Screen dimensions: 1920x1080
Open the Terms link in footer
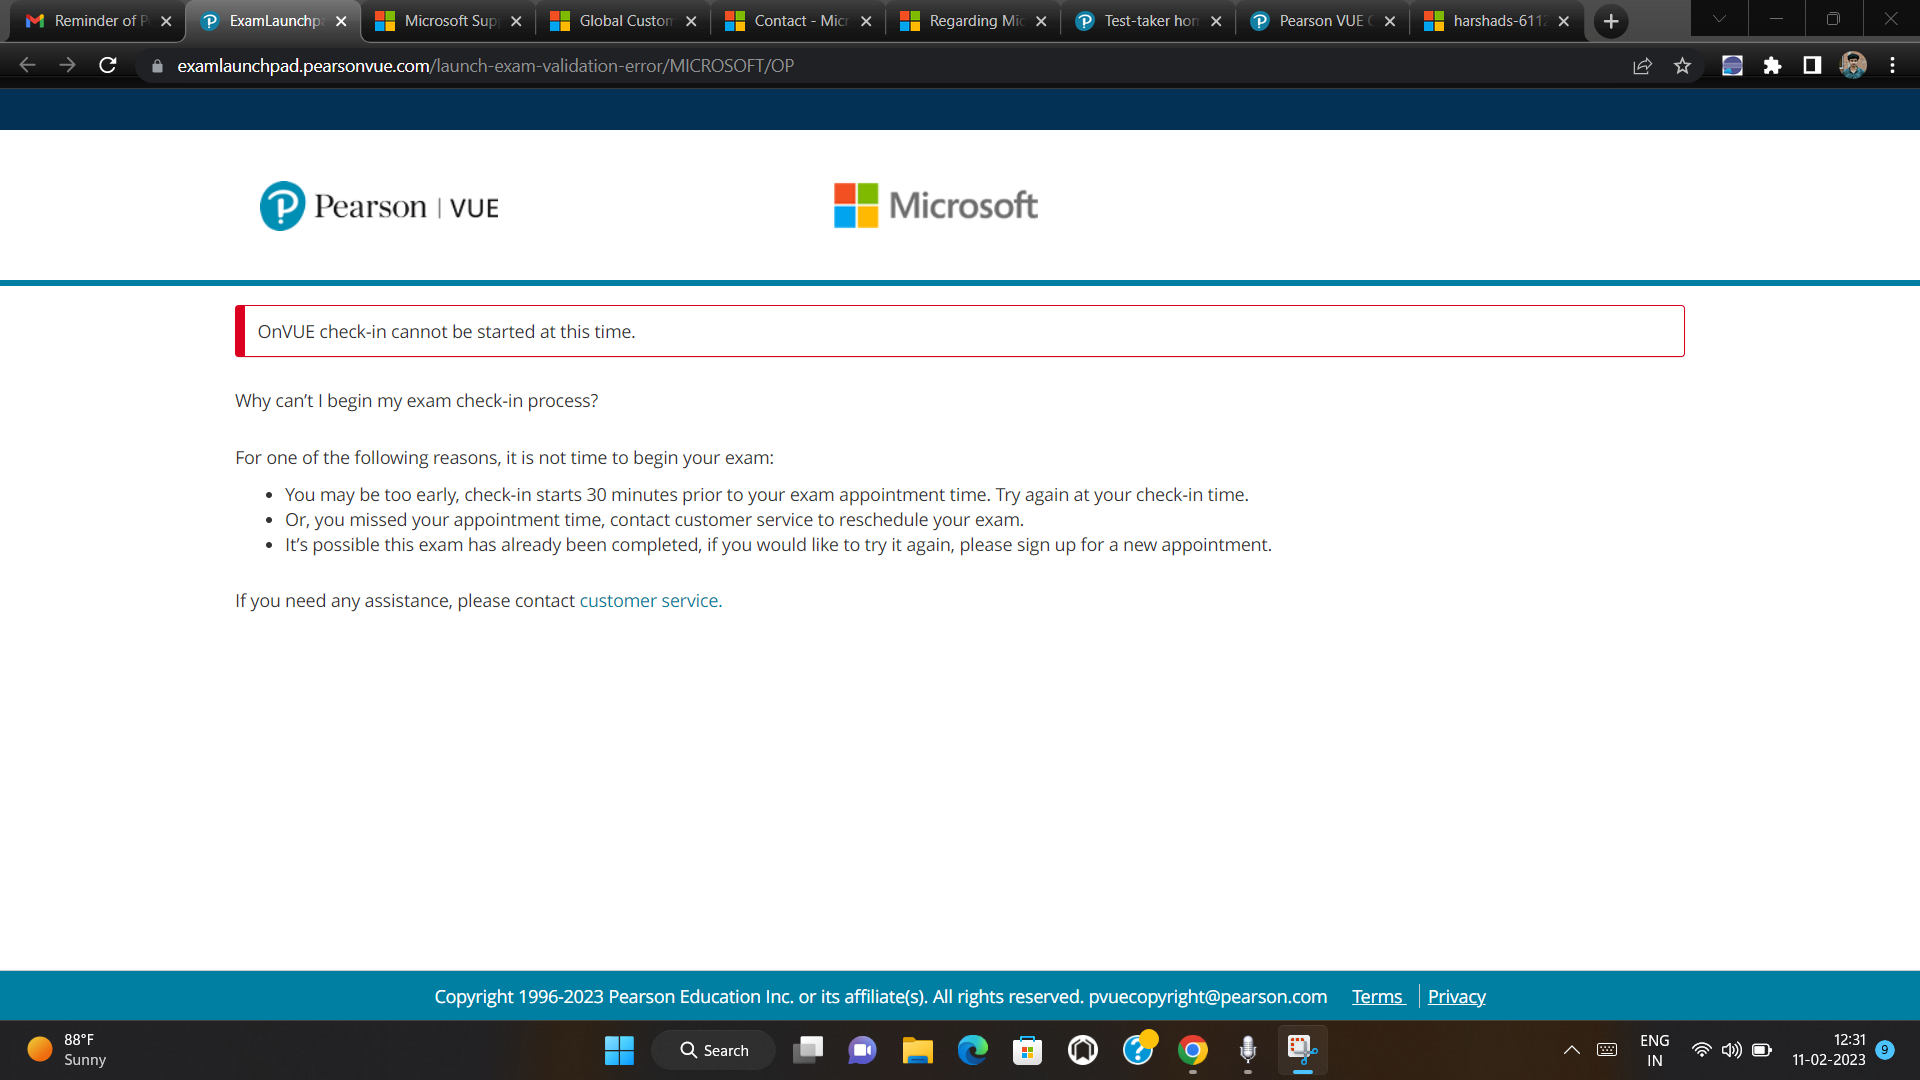1378,996
